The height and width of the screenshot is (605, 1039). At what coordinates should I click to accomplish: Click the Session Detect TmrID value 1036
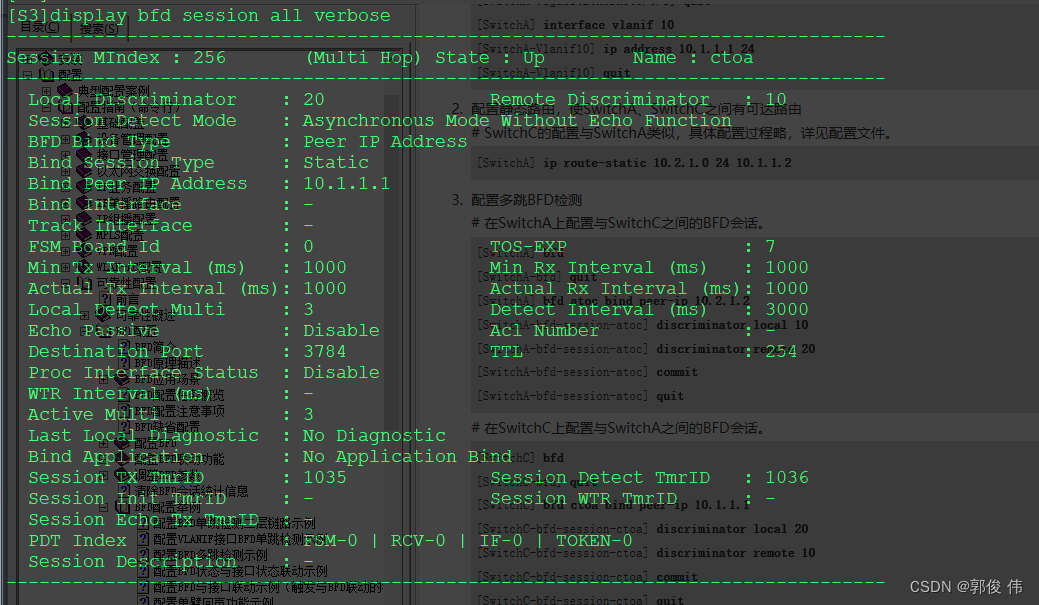[x=787, y=477]
